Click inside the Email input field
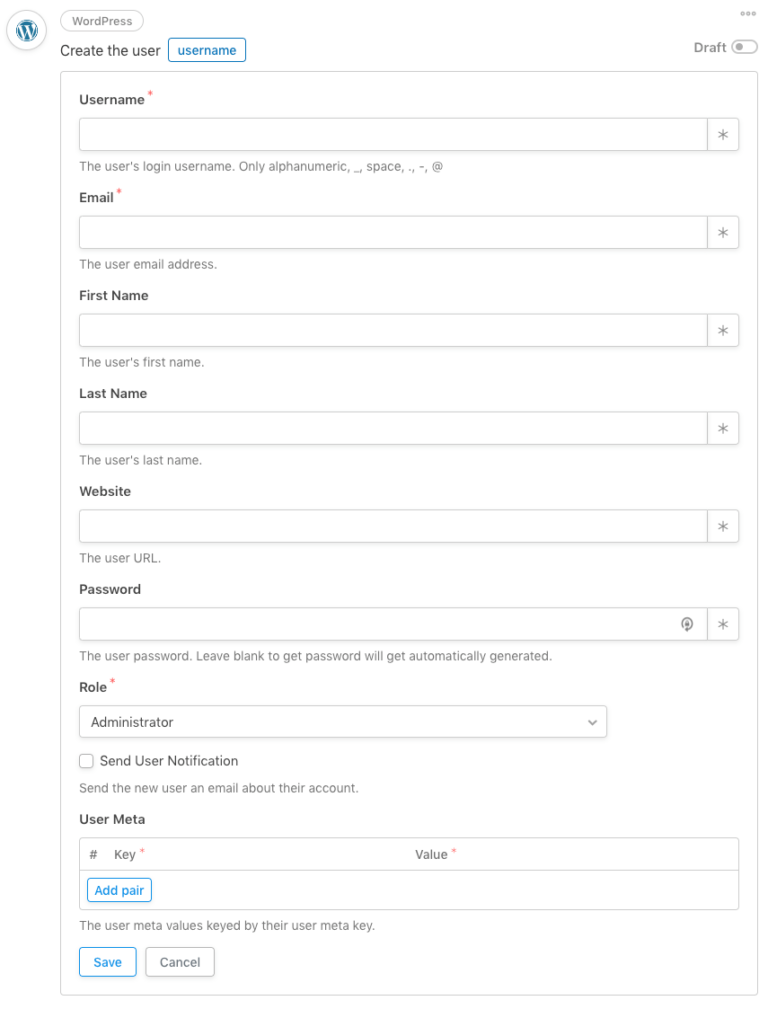This screenshot has height=1009, width=768. pos(392,232)
